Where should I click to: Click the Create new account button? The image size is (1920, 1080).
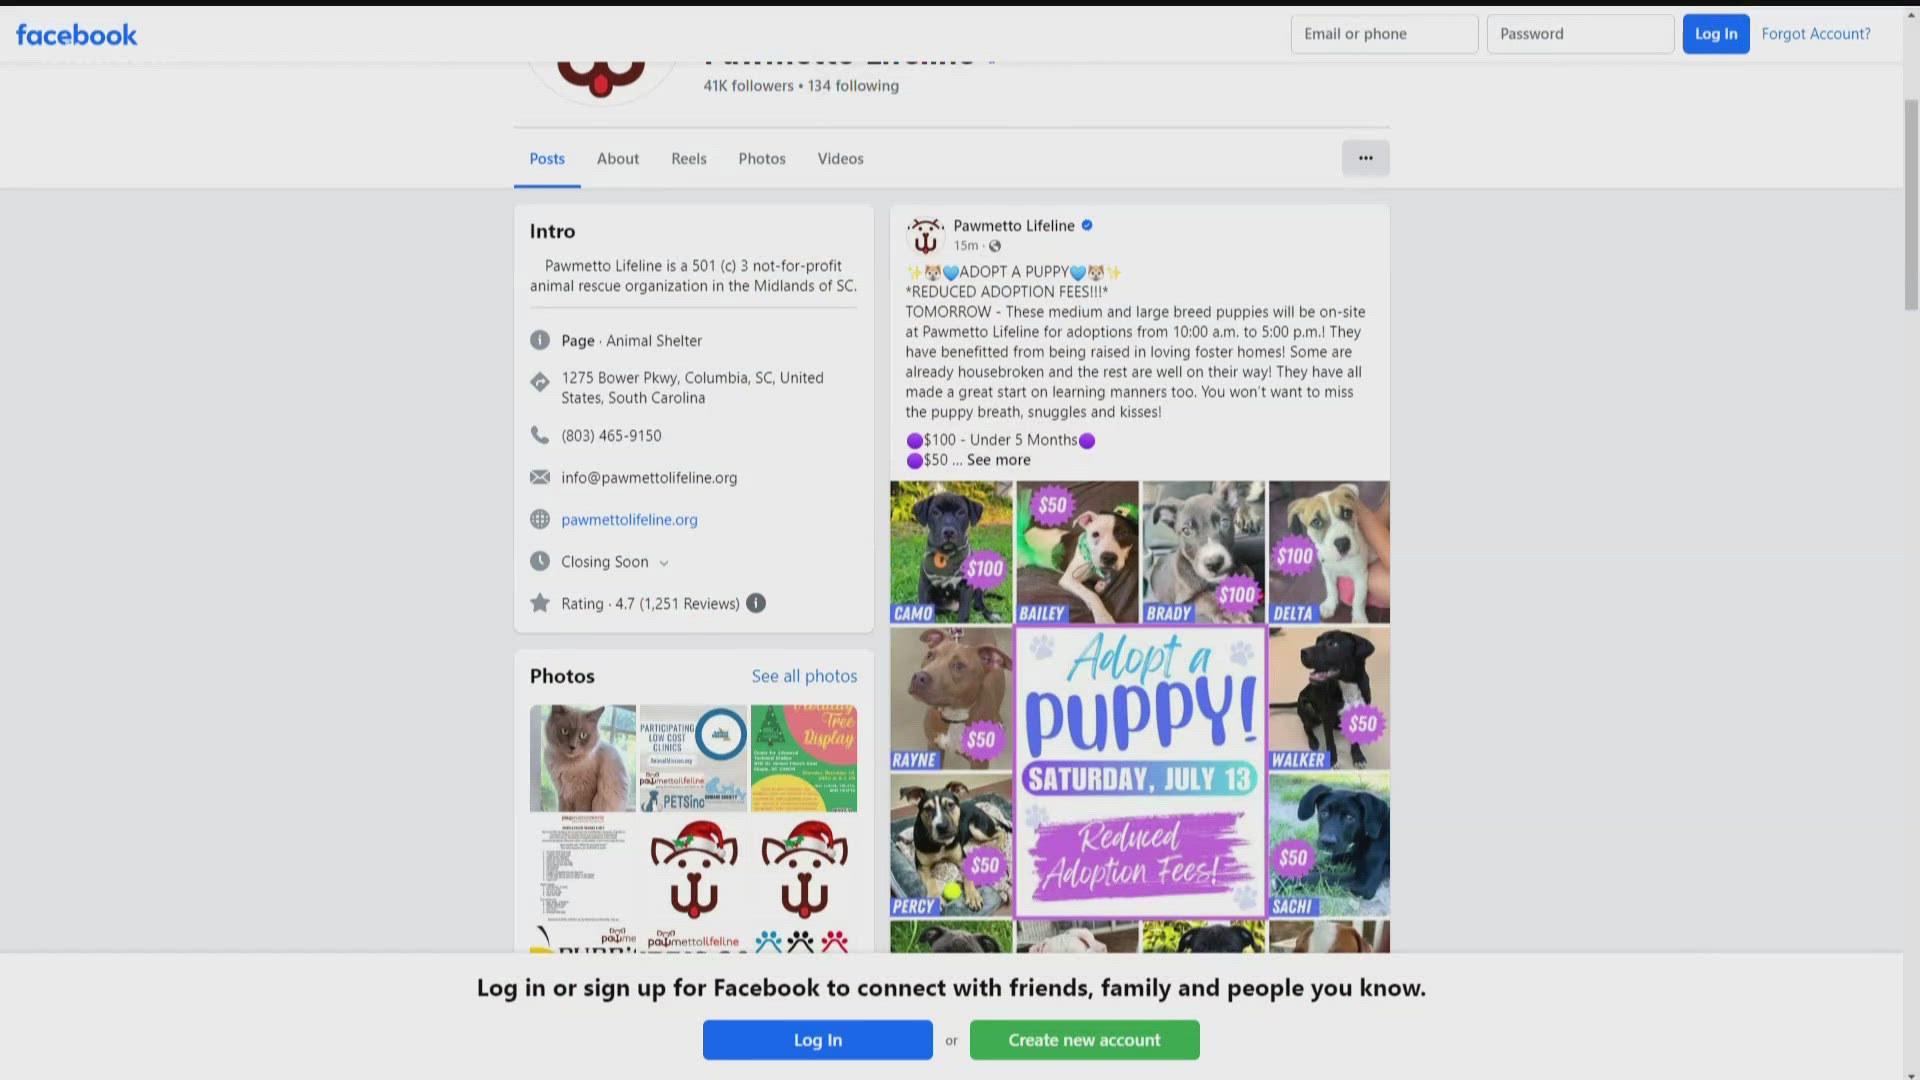coord(1084,1039)
